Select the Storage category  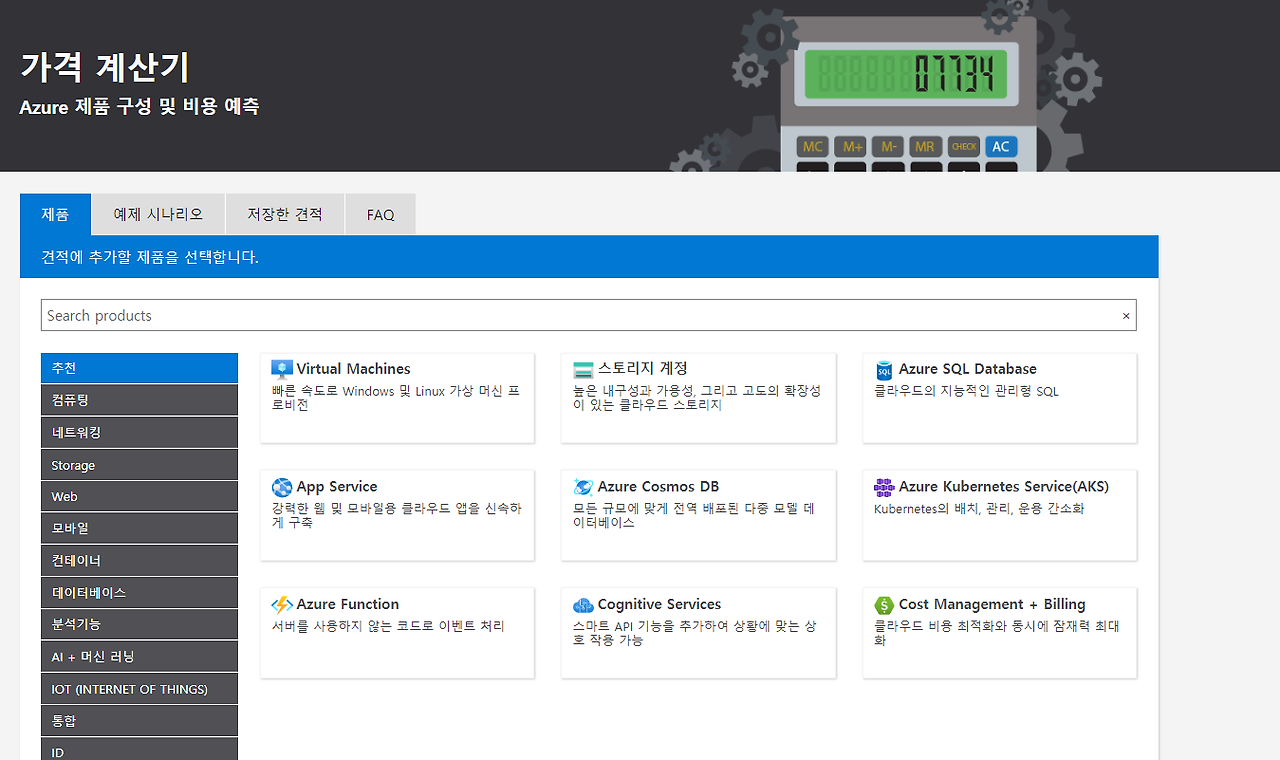tap(139, 464)
